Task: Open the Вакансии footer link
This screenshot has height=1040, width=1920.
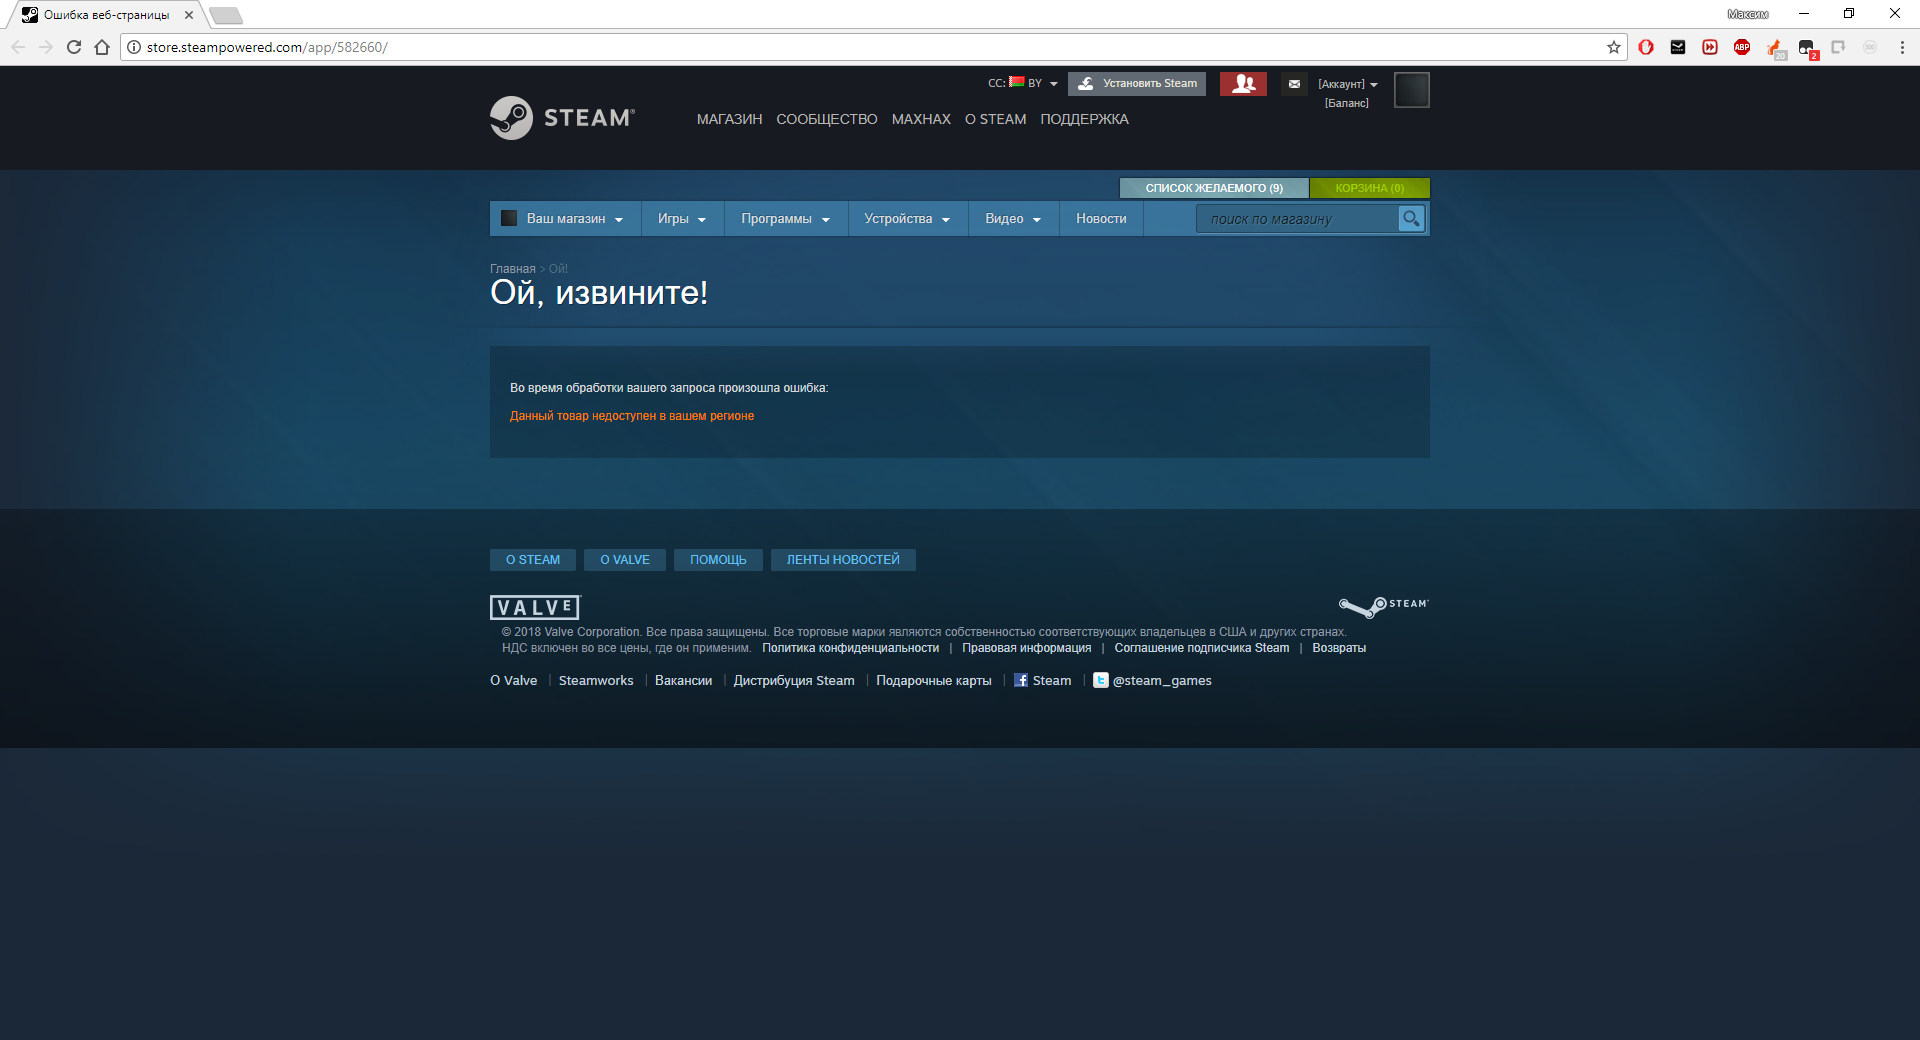Action: pyautogui.click(x=684, y=681)
